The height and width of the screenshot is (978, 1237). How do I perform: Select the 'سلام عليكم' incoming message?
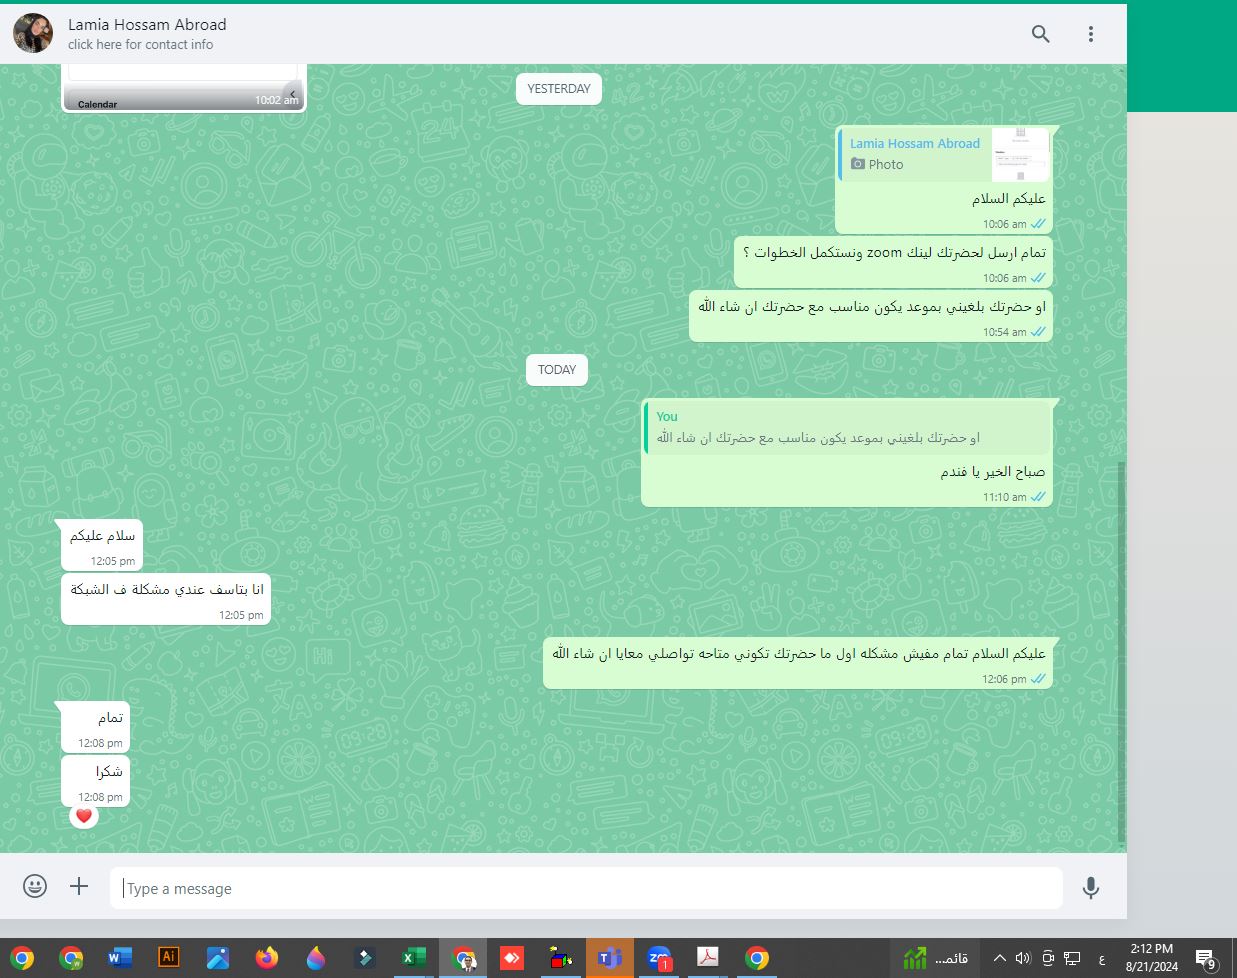[x=102, y=545]
